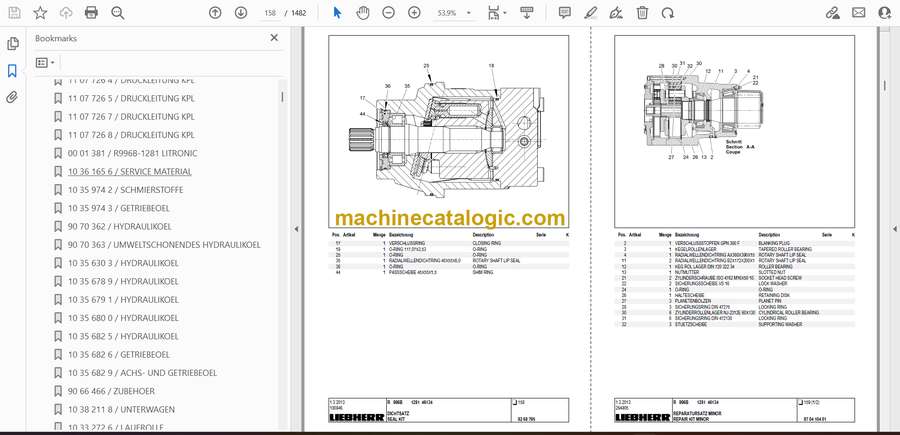The image size is (900, 435).
Task: Rotate the page with rotate icon
Action: 668,13
